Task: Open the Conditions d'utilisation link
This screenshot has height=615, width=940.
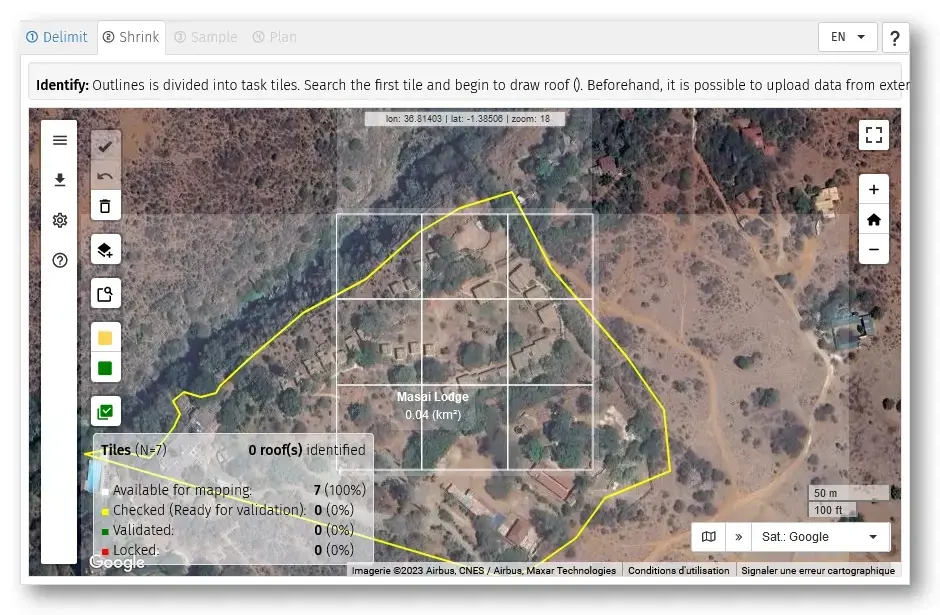Action: coord(678,571)
